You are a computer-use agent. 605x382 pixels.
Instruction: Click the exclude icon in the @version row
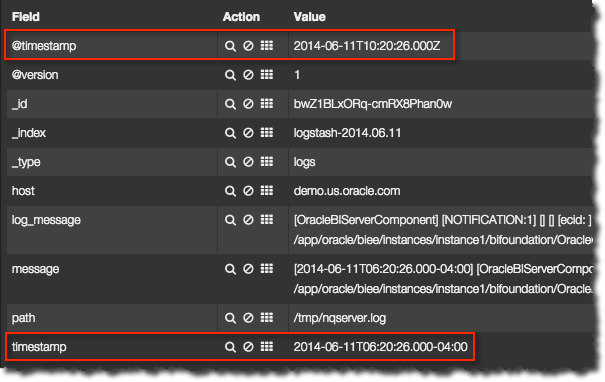248,74
